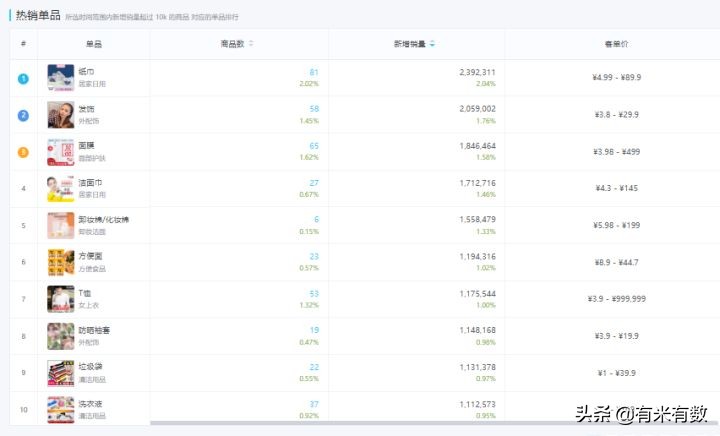Click sales value 1,131,378
The height and width of the screenshot is (436, 720).
pos(478,367)
